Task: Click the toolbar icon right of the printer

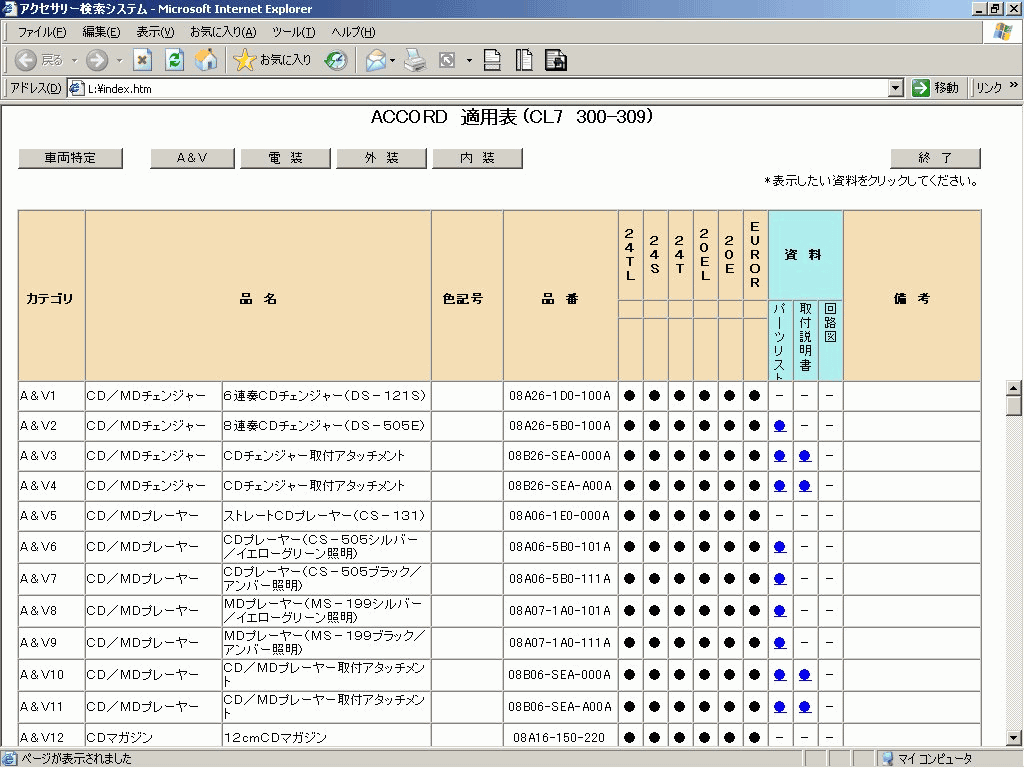Action: [x=447, y=61]
